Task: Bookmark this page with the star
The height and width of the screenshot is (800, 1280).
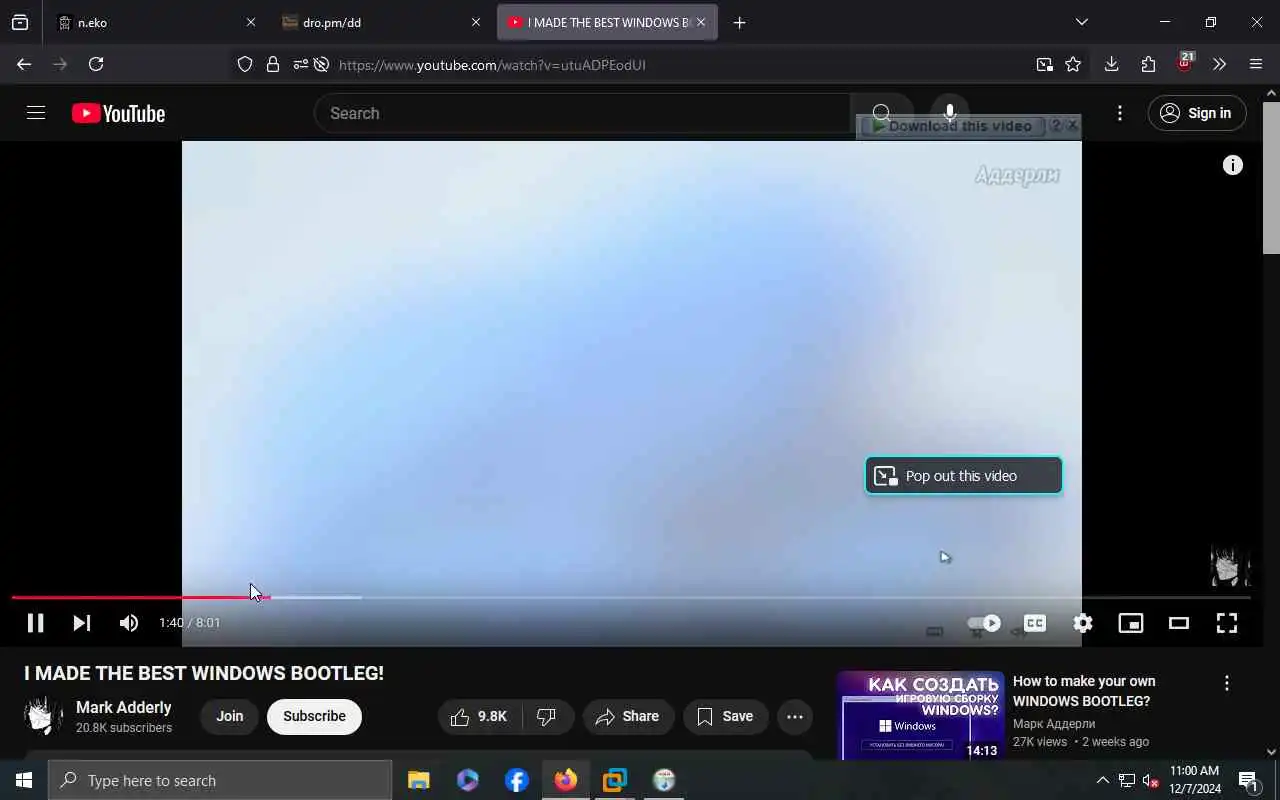Action: 1073,64
